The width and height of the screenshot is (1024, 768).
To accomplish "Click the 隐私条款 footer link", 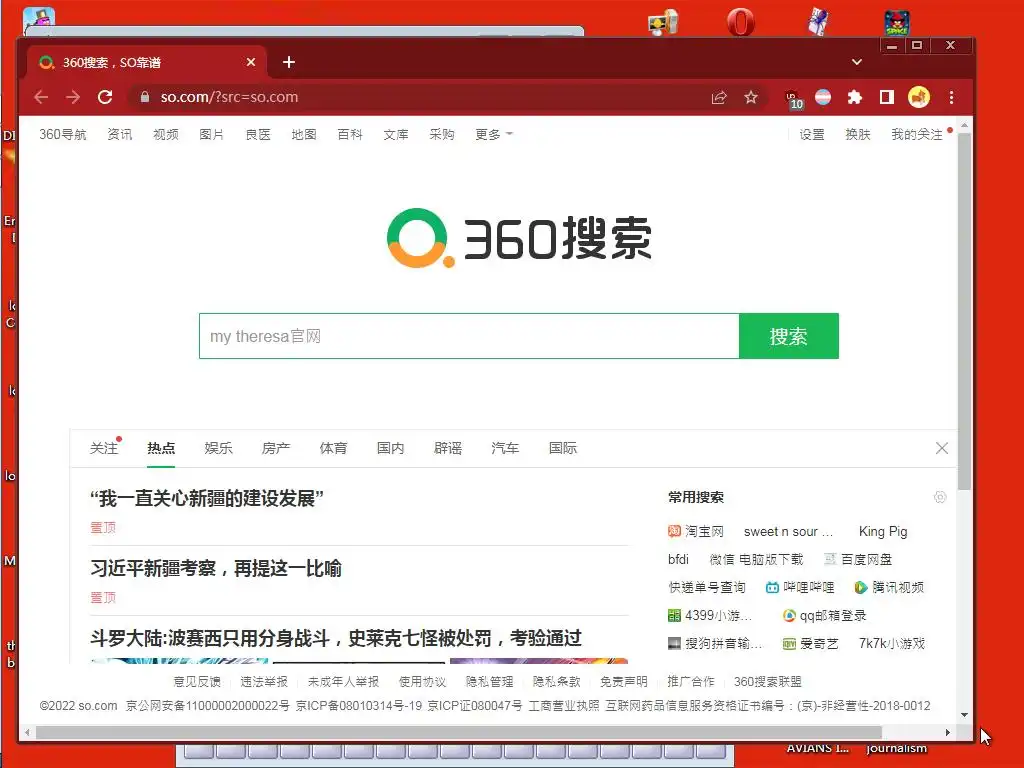I will click(x=556, y=682).
